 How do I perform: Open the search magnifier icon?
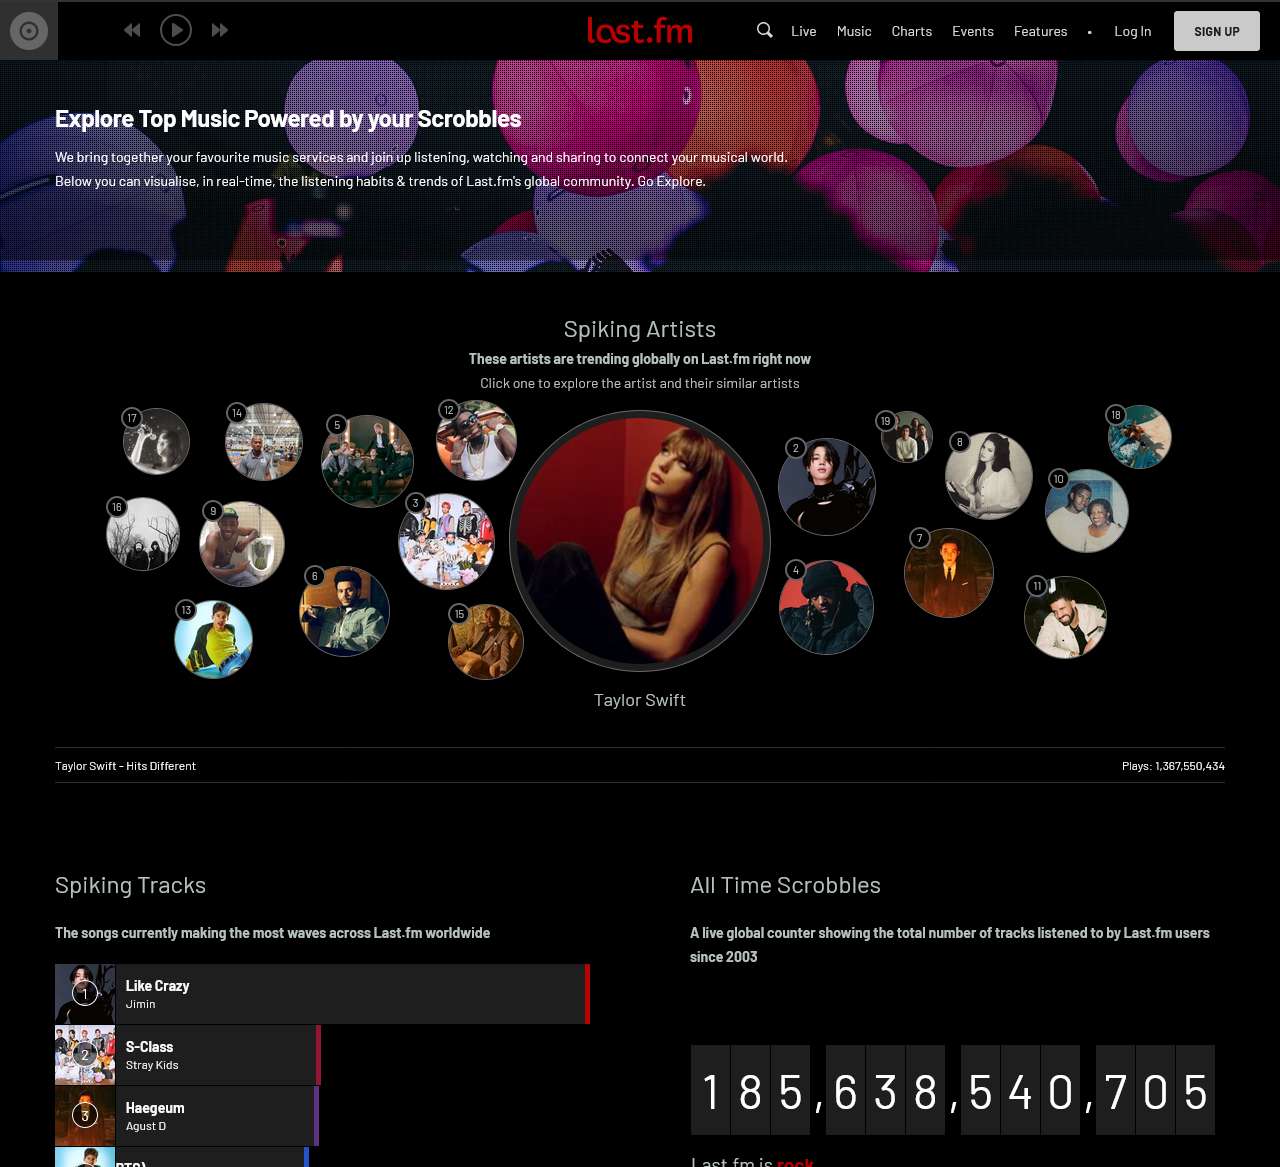point(765,30)
